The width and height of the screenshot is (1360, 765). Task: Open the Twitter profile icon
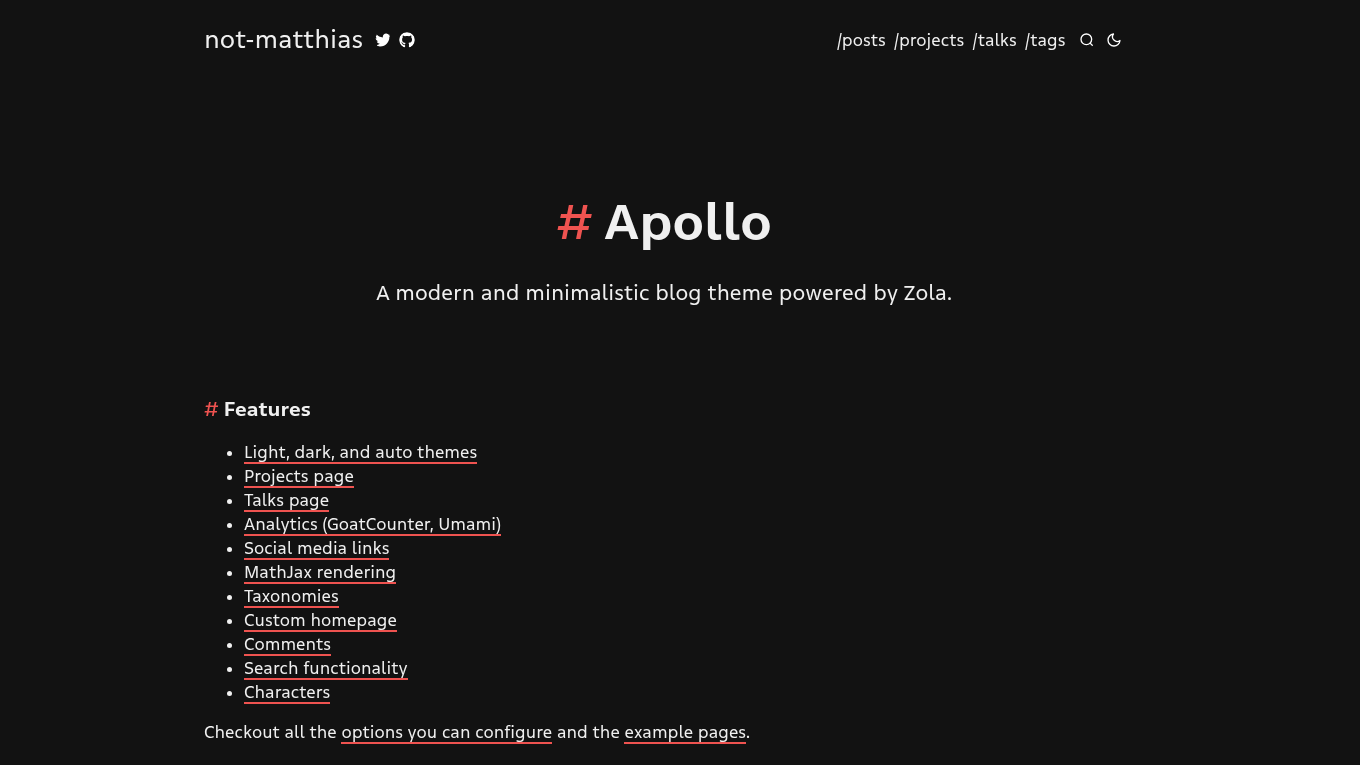point(383,40)
